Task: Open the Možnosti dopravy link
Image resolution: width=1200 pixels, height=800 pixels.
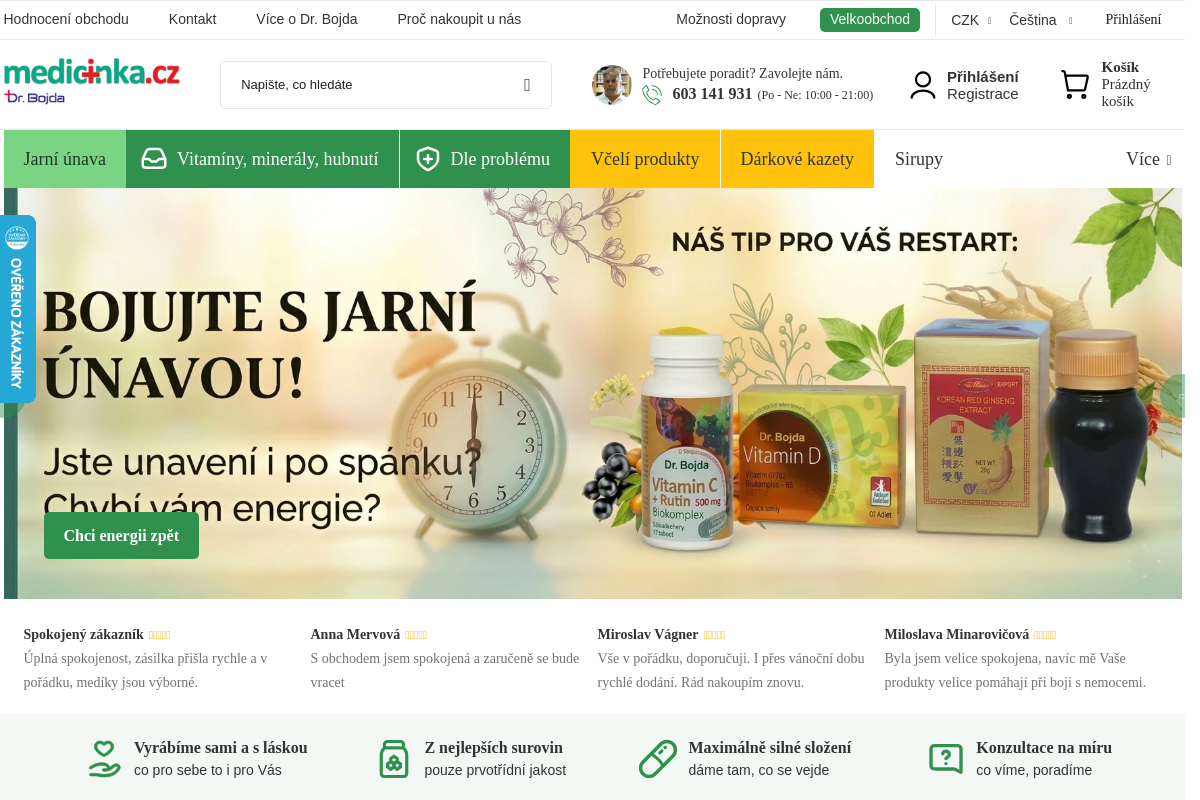Action: tap(731, 19)
